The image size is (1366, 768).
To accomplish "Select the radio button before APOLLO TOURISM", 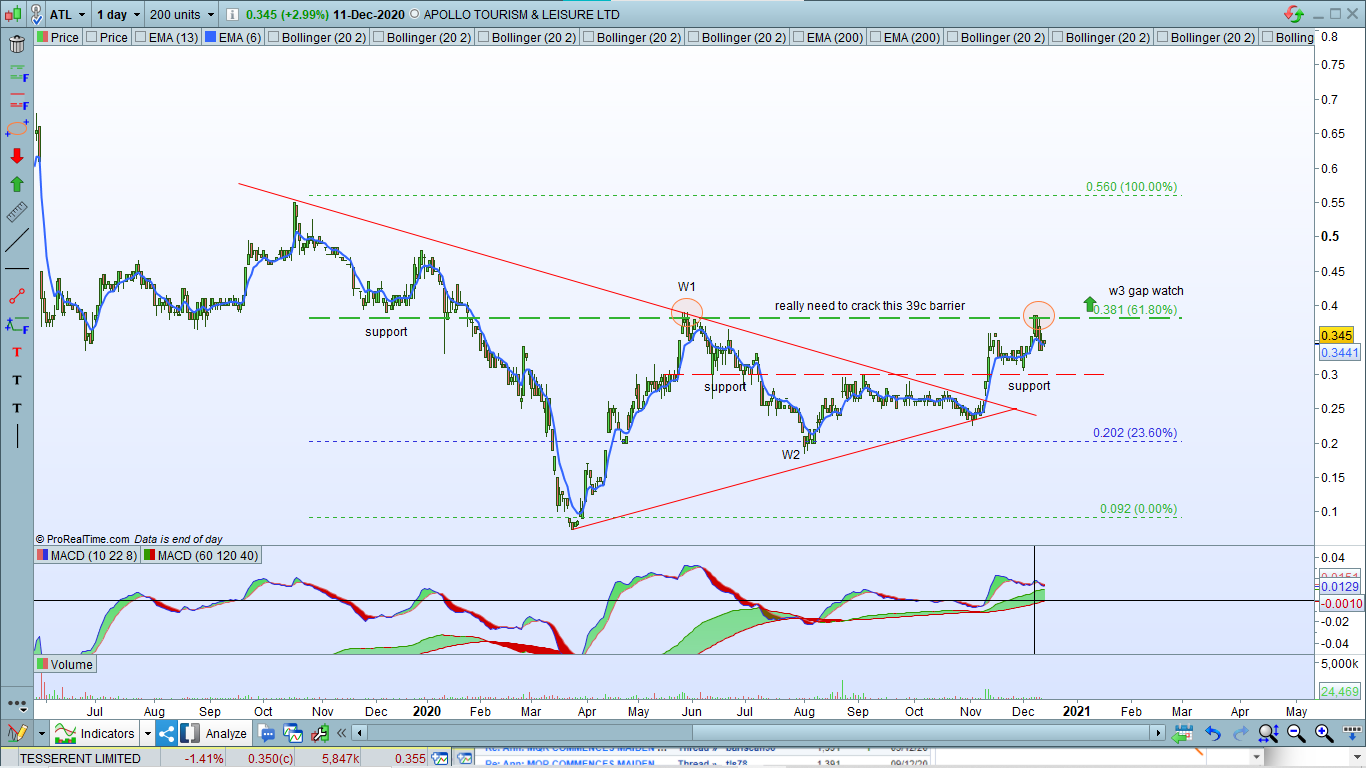I will pyautogui.click(x=415, y=15).
